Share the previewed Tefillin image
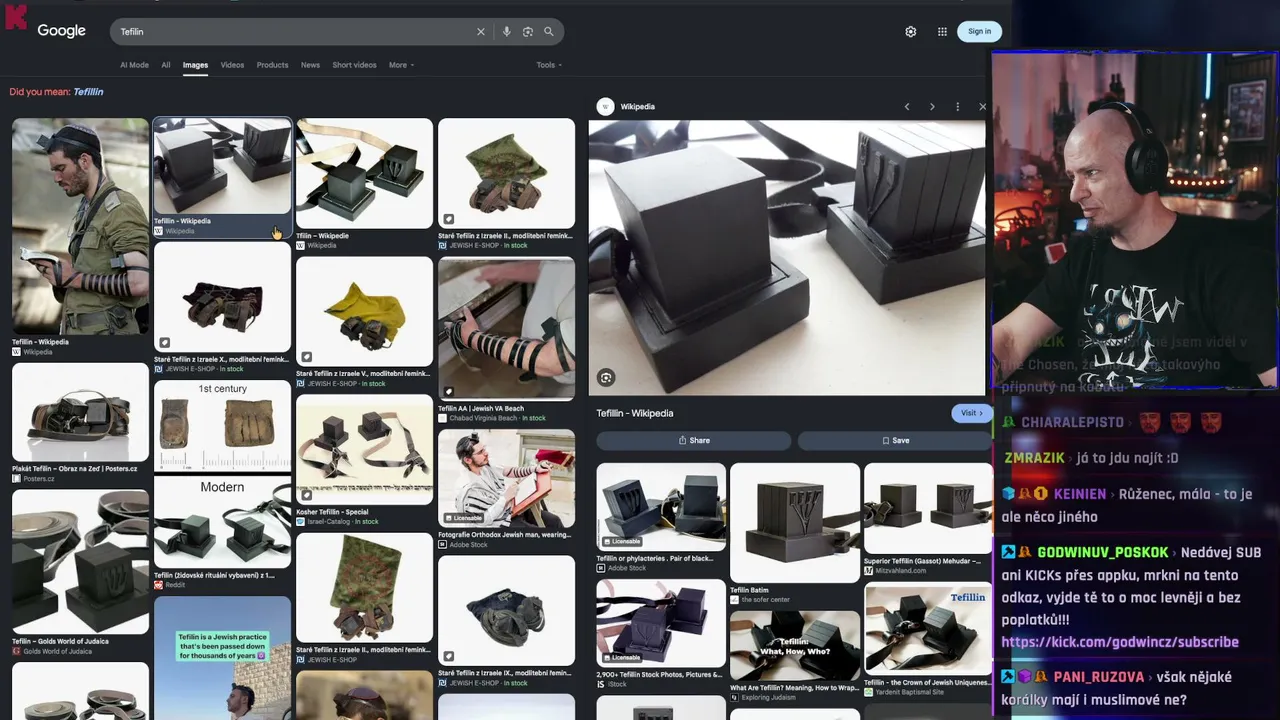Viewport: 1280px width, 720px height. [694, 440]
